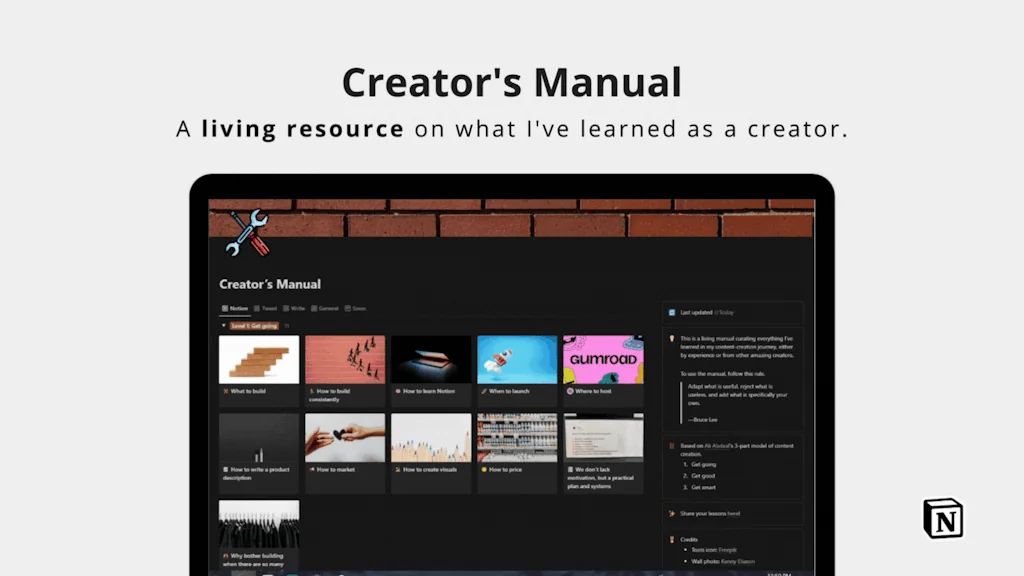The height and width of the screenshot is (576, 1024).
Task: Click the icon beside 'Share your lessons'
Action: coord(671,513)
